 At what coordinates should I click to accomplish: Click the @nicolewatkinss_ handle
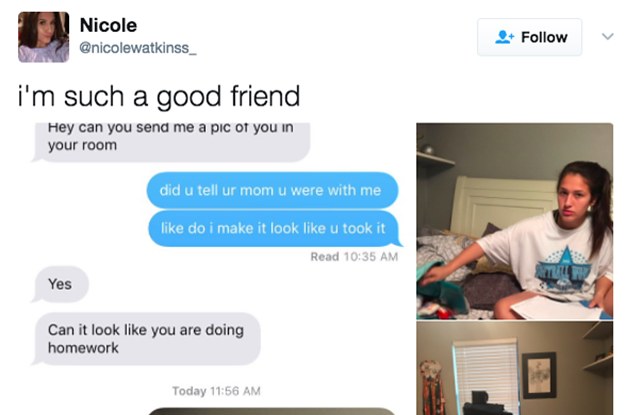[138, 48]
